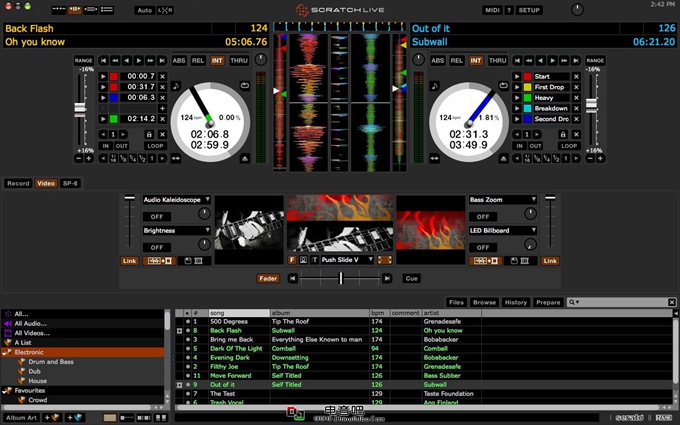Viewport: 680px width, 425px height.
Task: Open the Files panel
Action: pyautogui.click(x=456, y=302)
